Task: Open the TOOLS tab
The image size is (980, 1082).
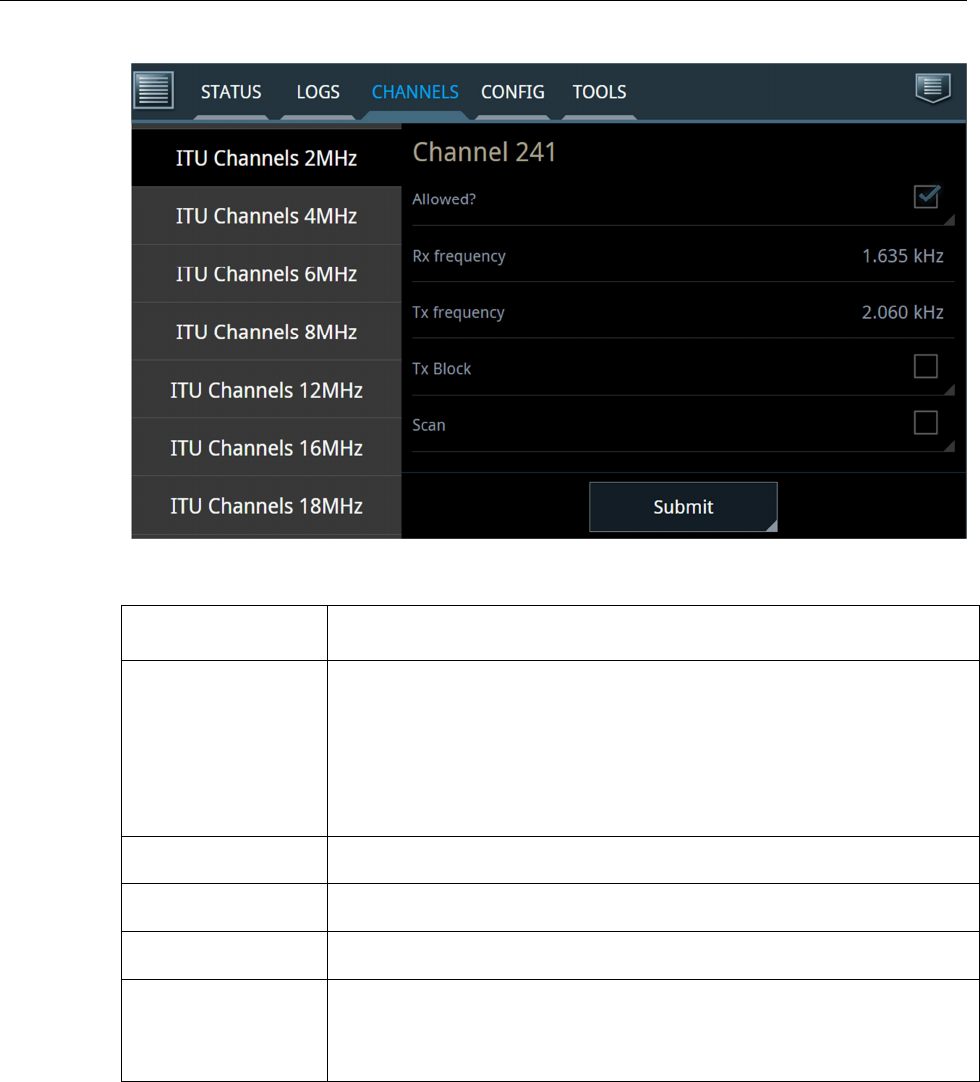Action: [600, 92]
